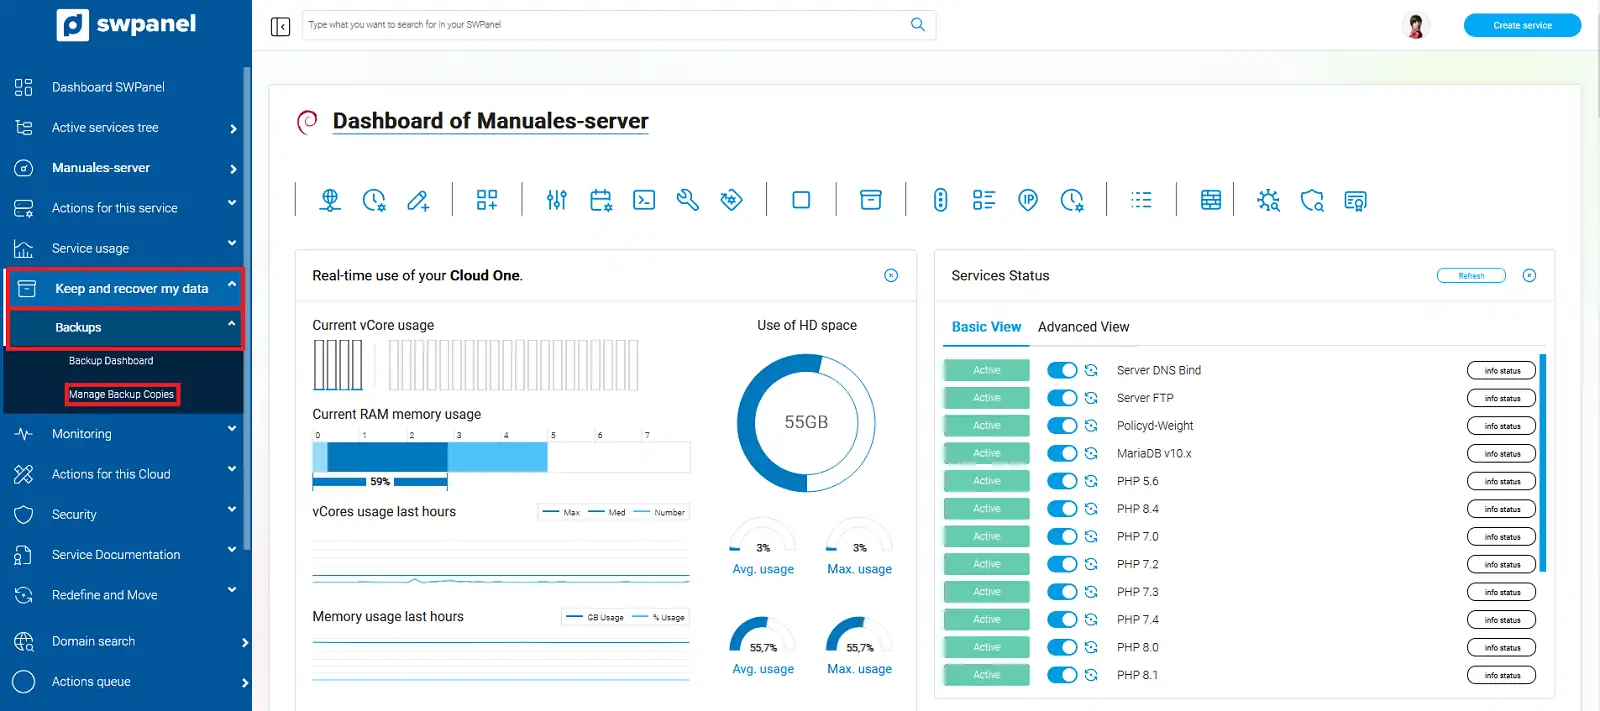Click the Create service button
1600x711 pixels.
1521,25
